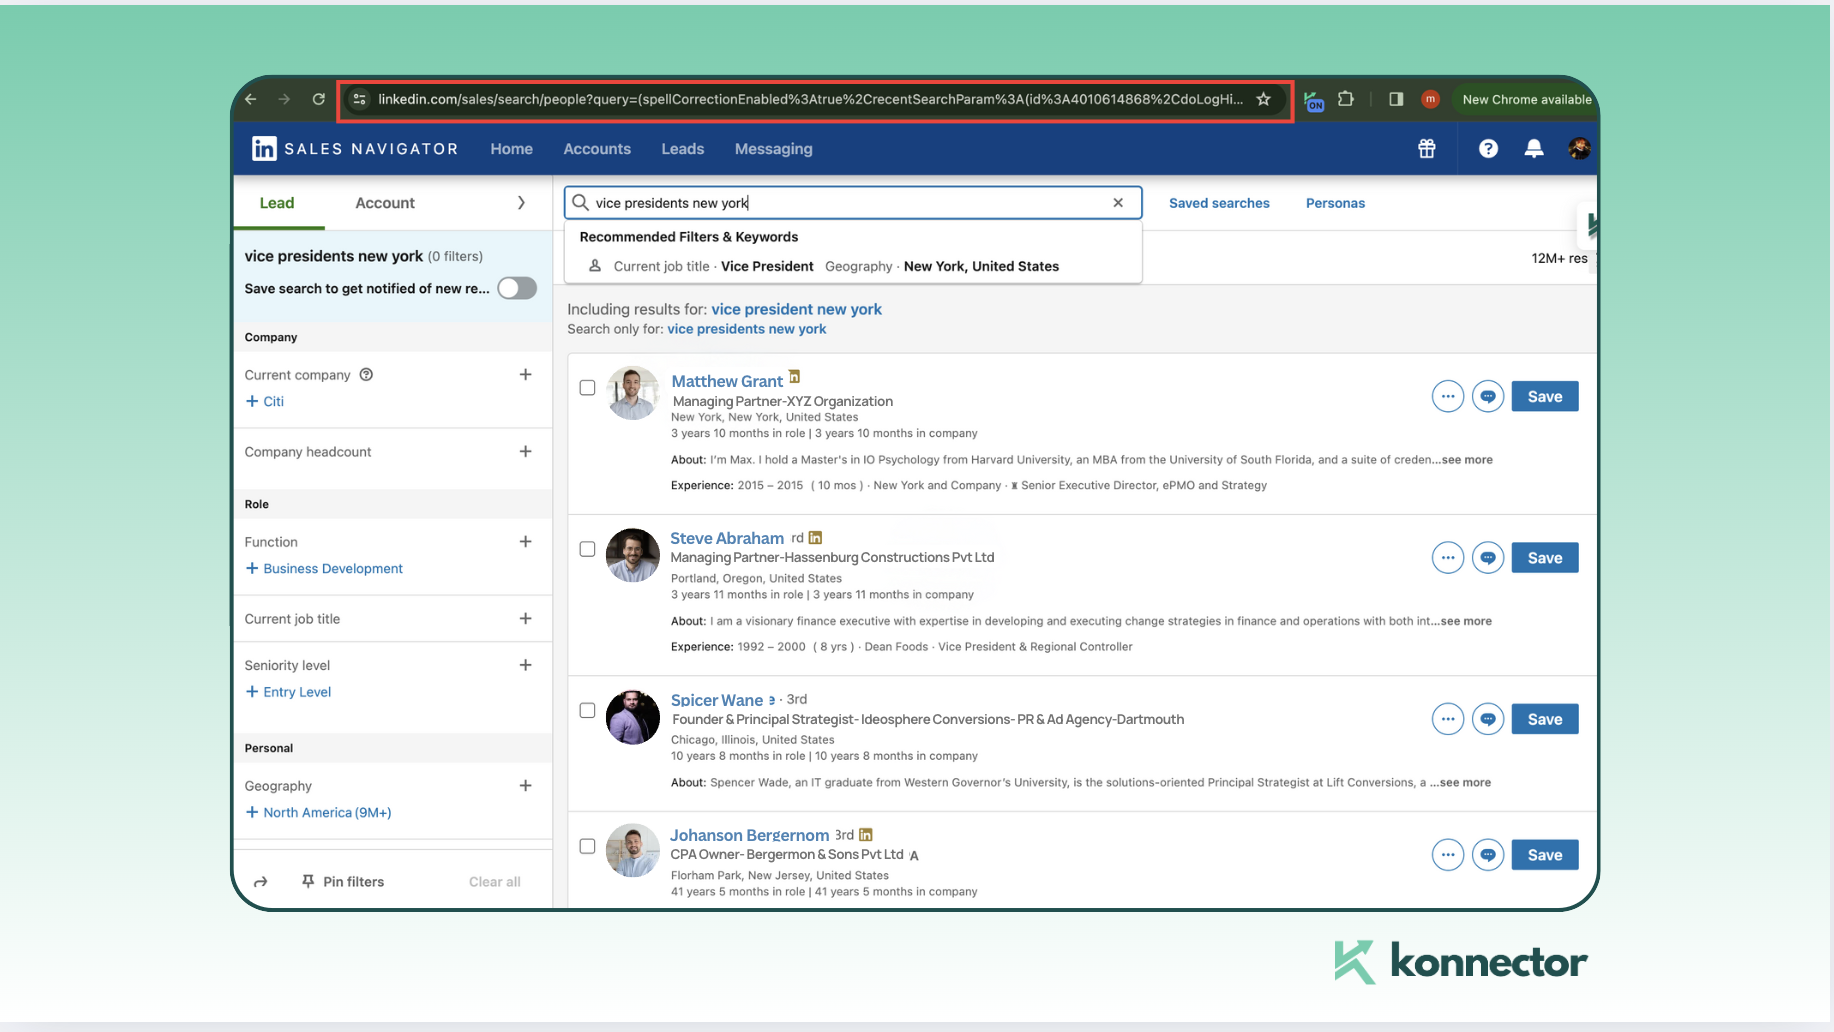Add the Business Development function suggestion
This screenshot has width=1834, height=1032.
tap(324, 568)
